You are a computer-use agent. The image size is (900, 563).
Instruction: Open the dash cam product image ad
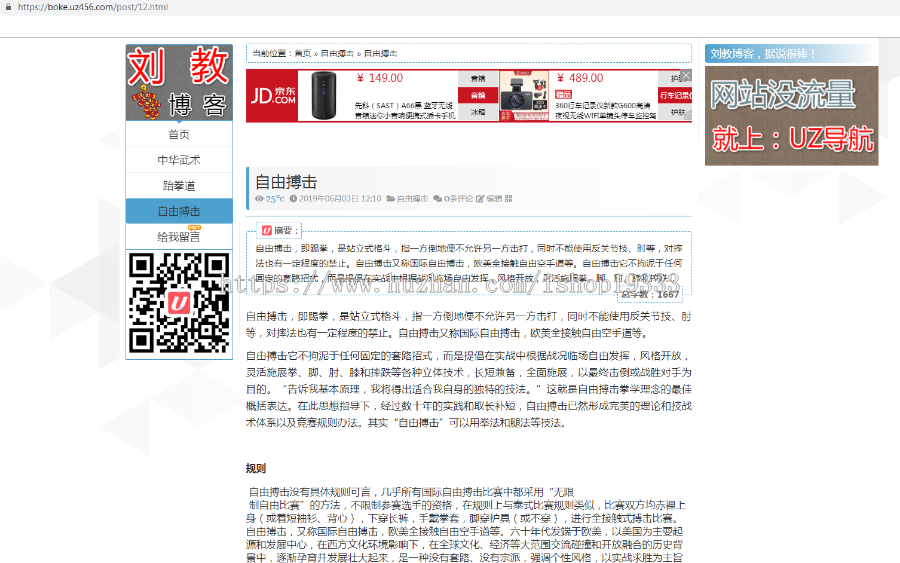[x=524, y=96]
